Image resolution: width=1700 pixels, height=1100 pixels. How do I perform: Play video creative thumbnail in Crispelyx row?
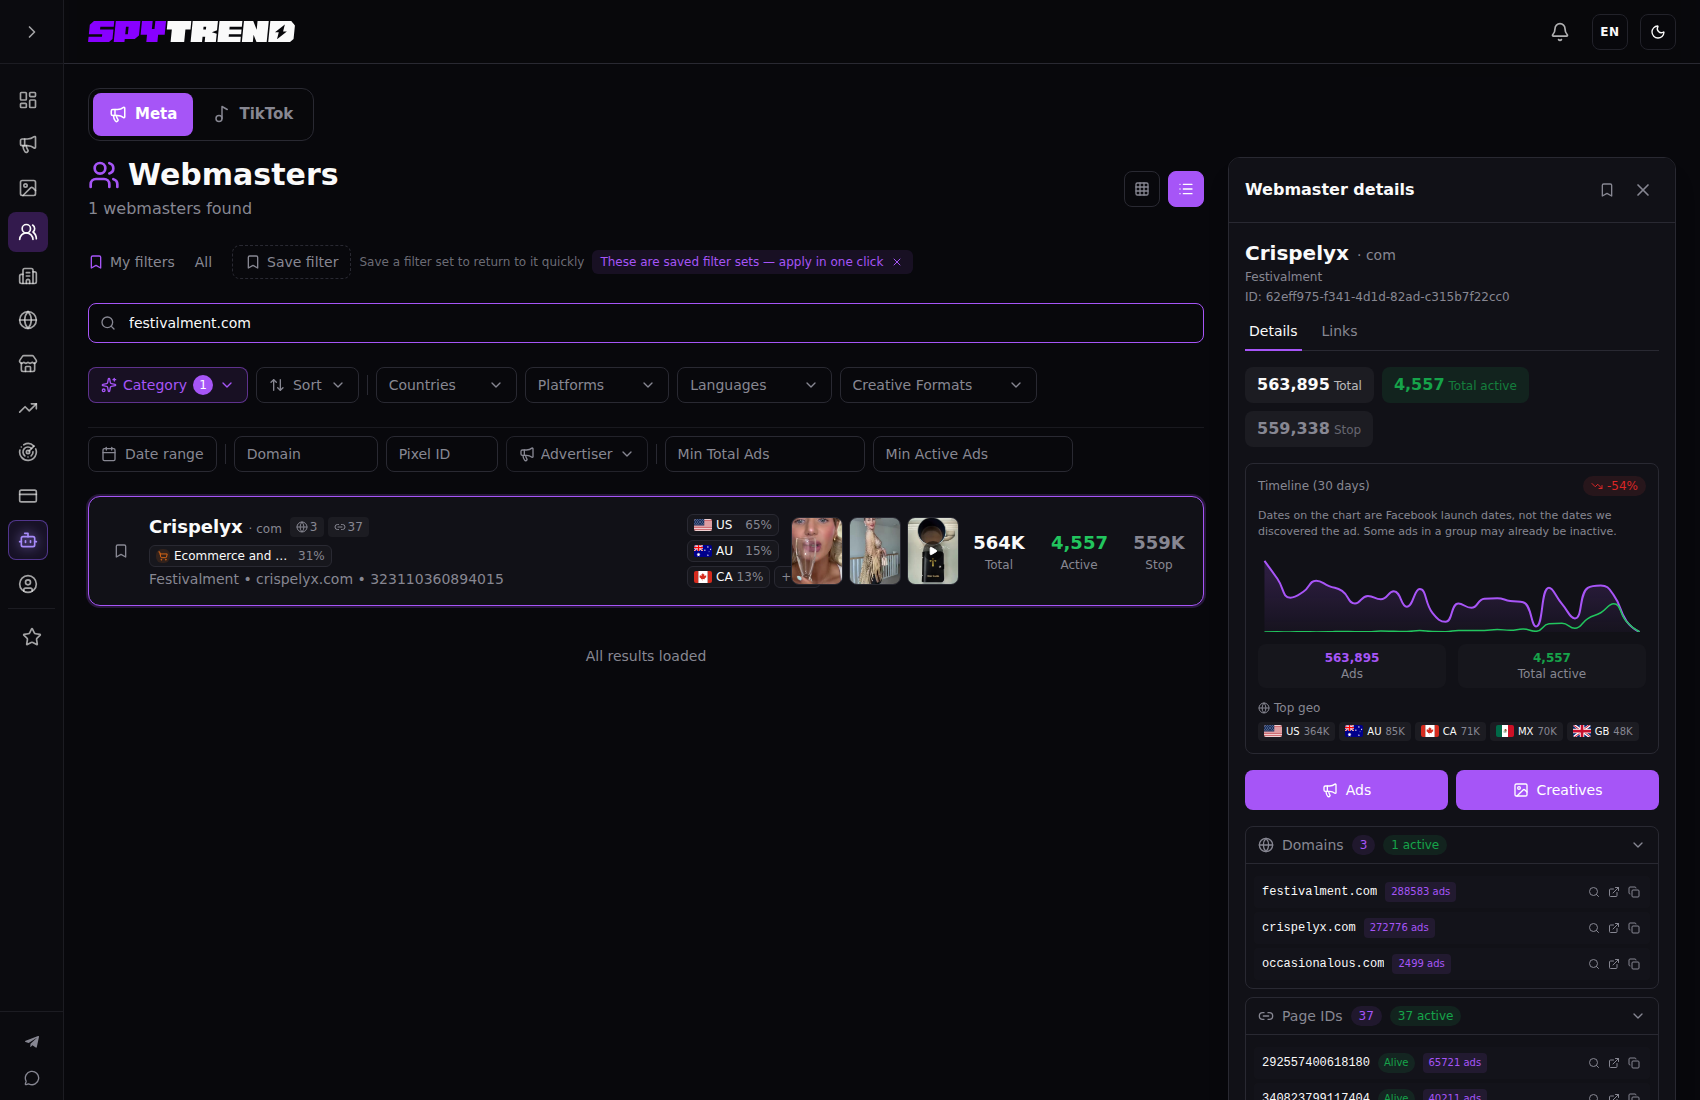pos(933,551)
